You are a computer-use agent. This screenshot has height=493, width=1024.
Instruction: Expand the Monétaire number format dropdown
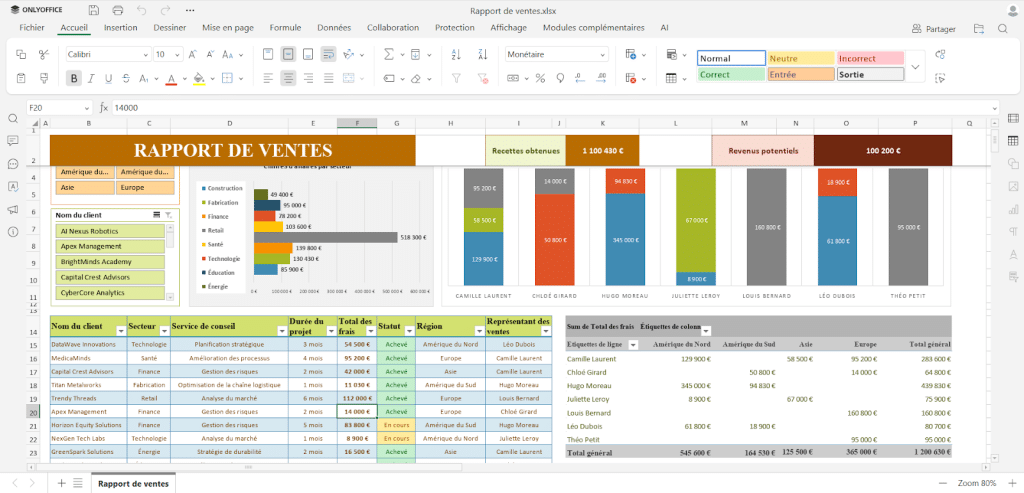tap(602, 54)
